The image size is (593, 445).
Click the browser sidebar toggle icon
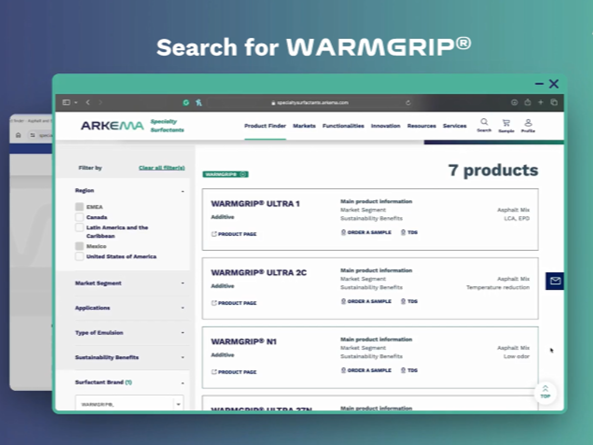(66, 102)
